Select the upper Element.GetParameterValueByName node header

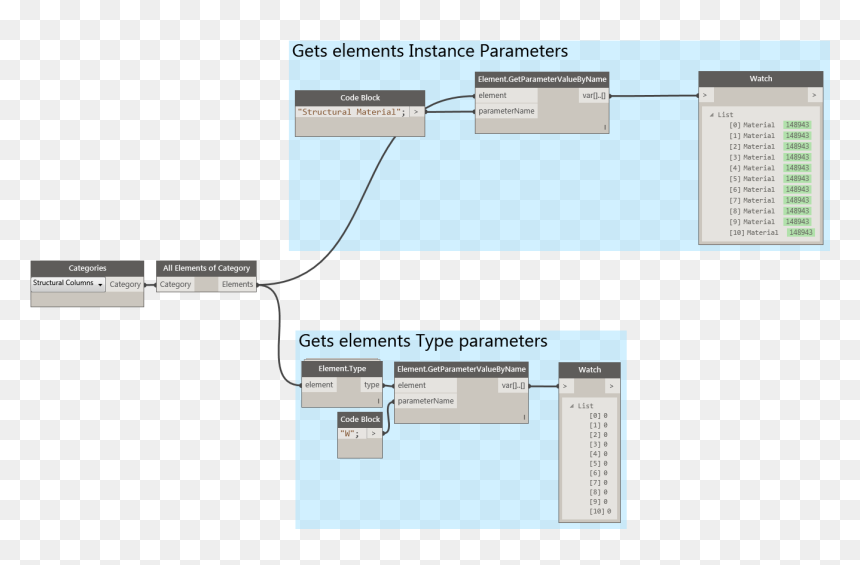(x=542, y=80)
